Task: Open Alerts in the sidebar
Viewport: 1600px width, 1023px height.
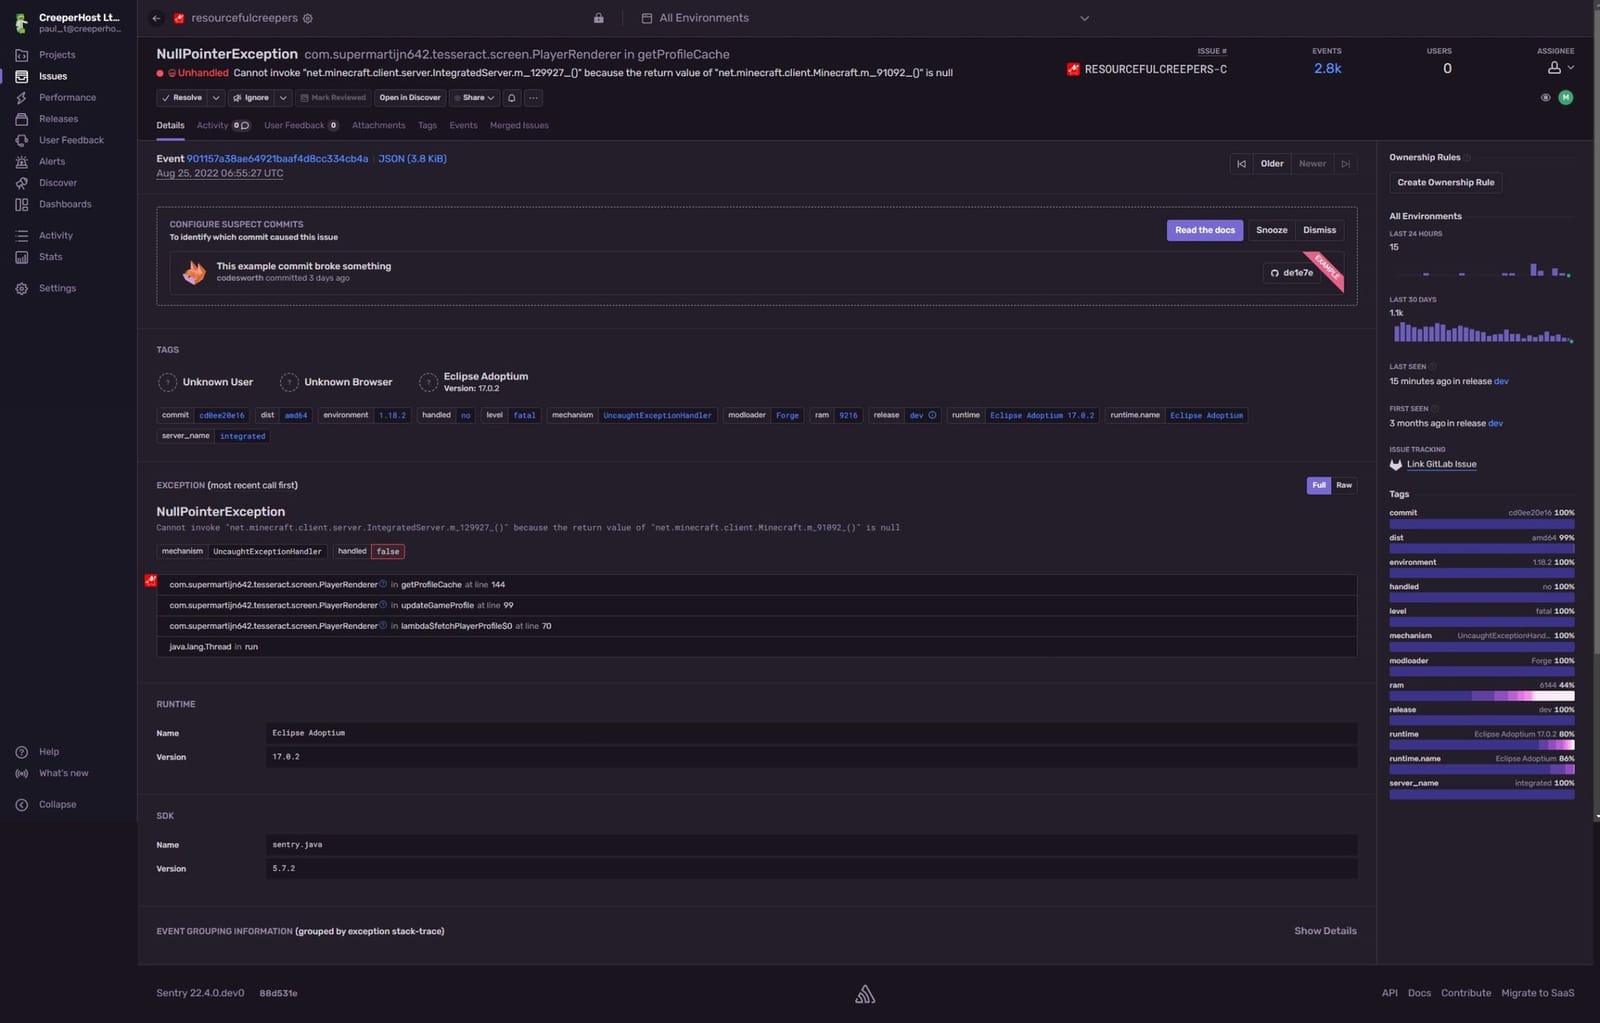Action: pyautogui.click(x=52, y=161)
